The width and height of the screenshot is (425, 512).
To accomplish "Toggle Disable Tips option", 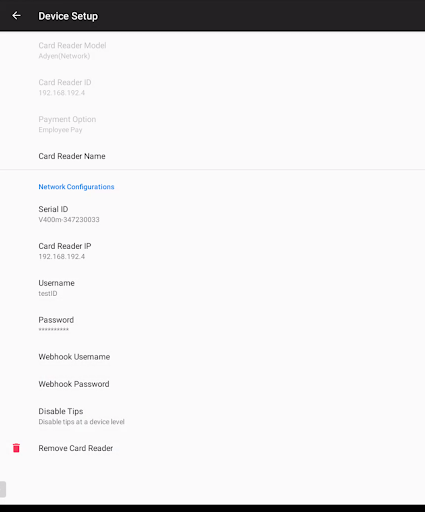I will click(212, 416).
